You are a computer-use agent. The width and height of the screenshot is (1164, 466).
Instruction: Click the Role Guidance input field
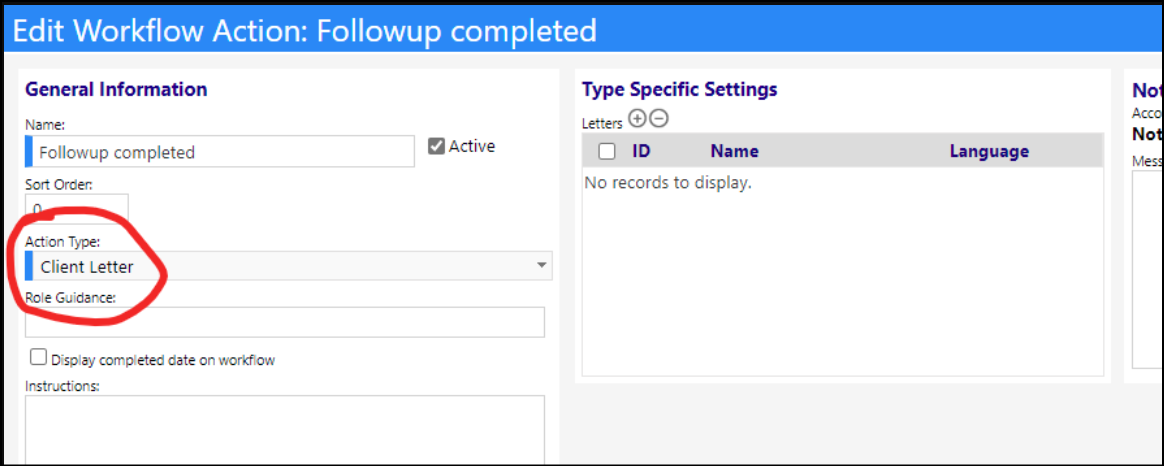pyautogui.click(x=284, y=322)
